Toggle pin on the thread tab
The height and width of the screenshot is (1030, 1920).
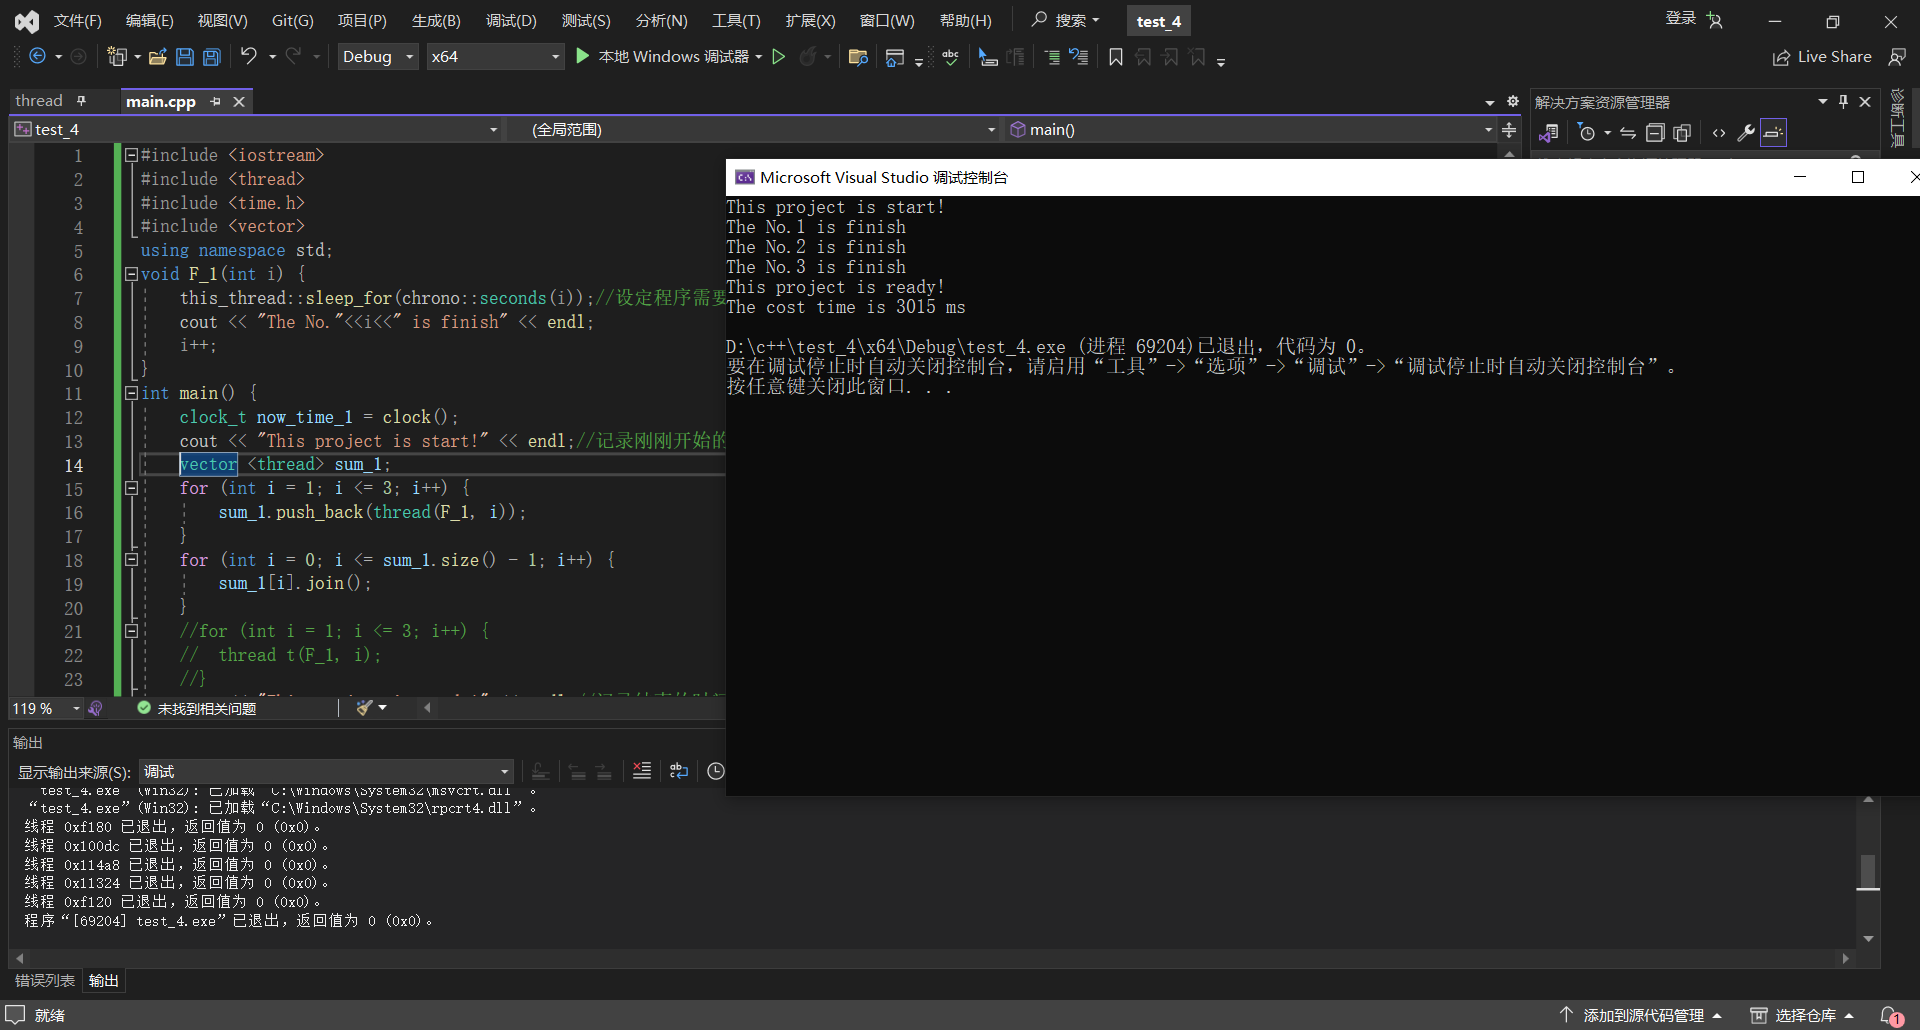pos(82,100)
